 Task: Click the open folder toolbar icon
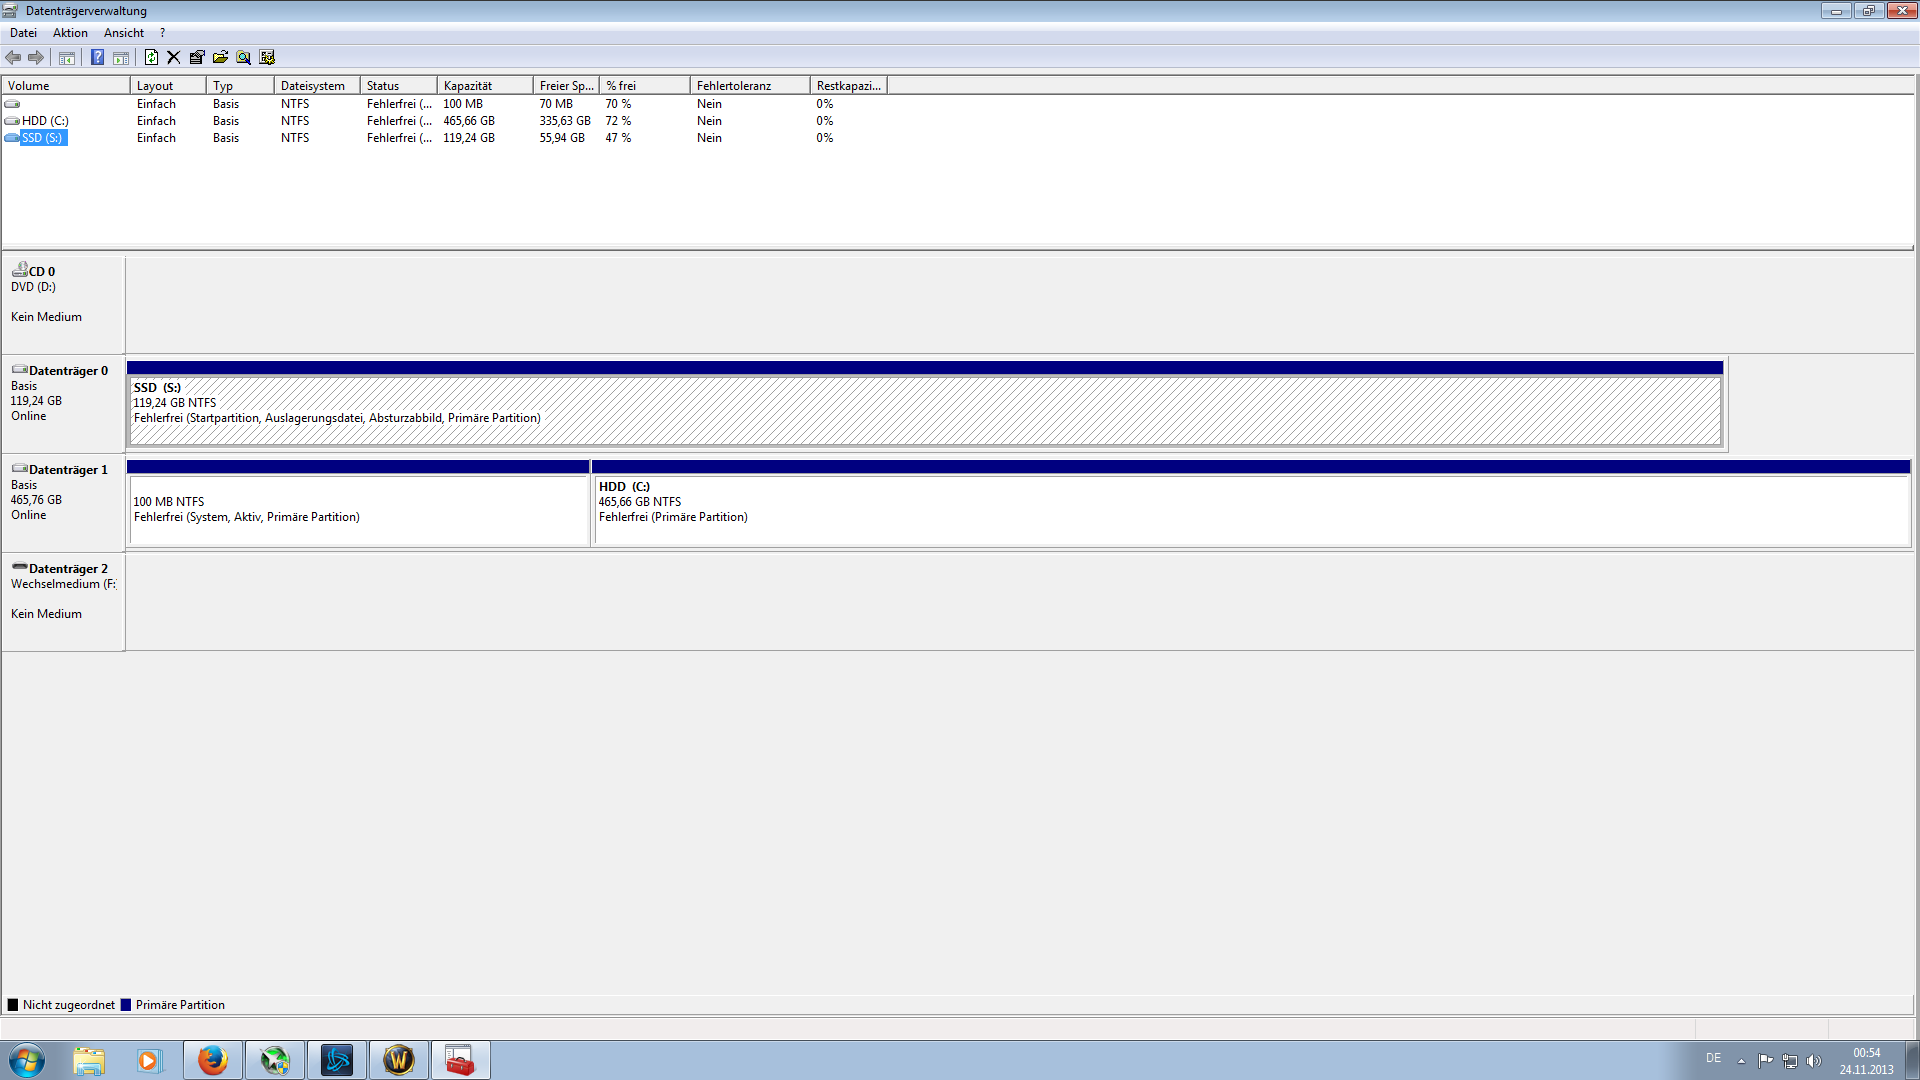[x=220, y=57]
